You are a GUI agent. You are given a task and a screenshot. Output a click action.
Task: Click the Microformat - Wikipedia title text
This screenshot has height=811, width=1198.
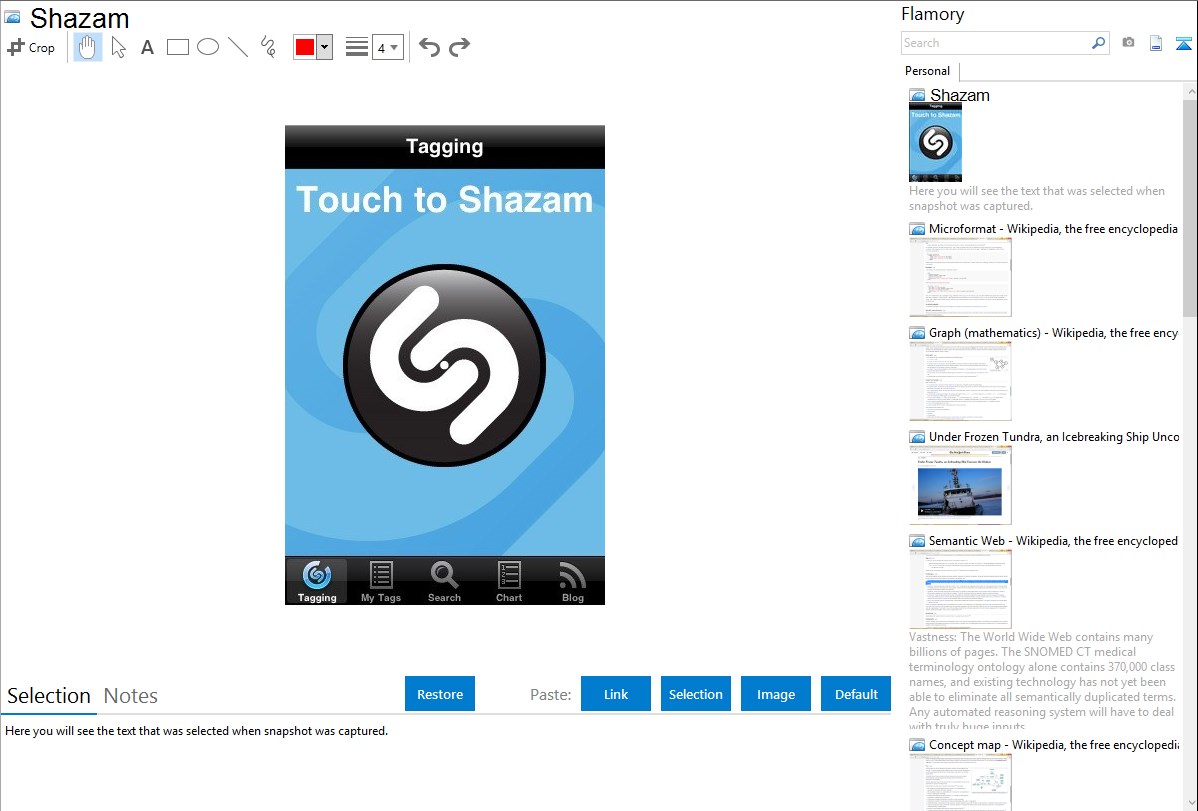1053,229
